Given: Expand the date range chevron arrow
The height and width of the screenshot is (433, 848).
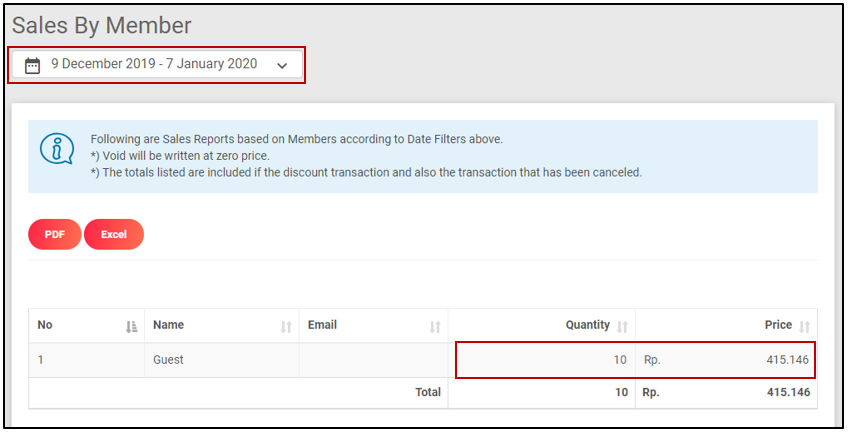Looking at the screenshot, I should click(282, 66).
